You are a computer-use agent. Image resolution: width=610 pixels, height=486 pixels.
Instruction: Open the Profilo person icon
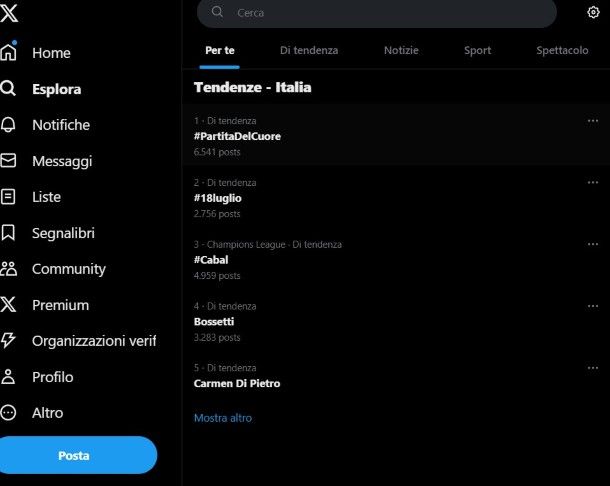[8, 377]
